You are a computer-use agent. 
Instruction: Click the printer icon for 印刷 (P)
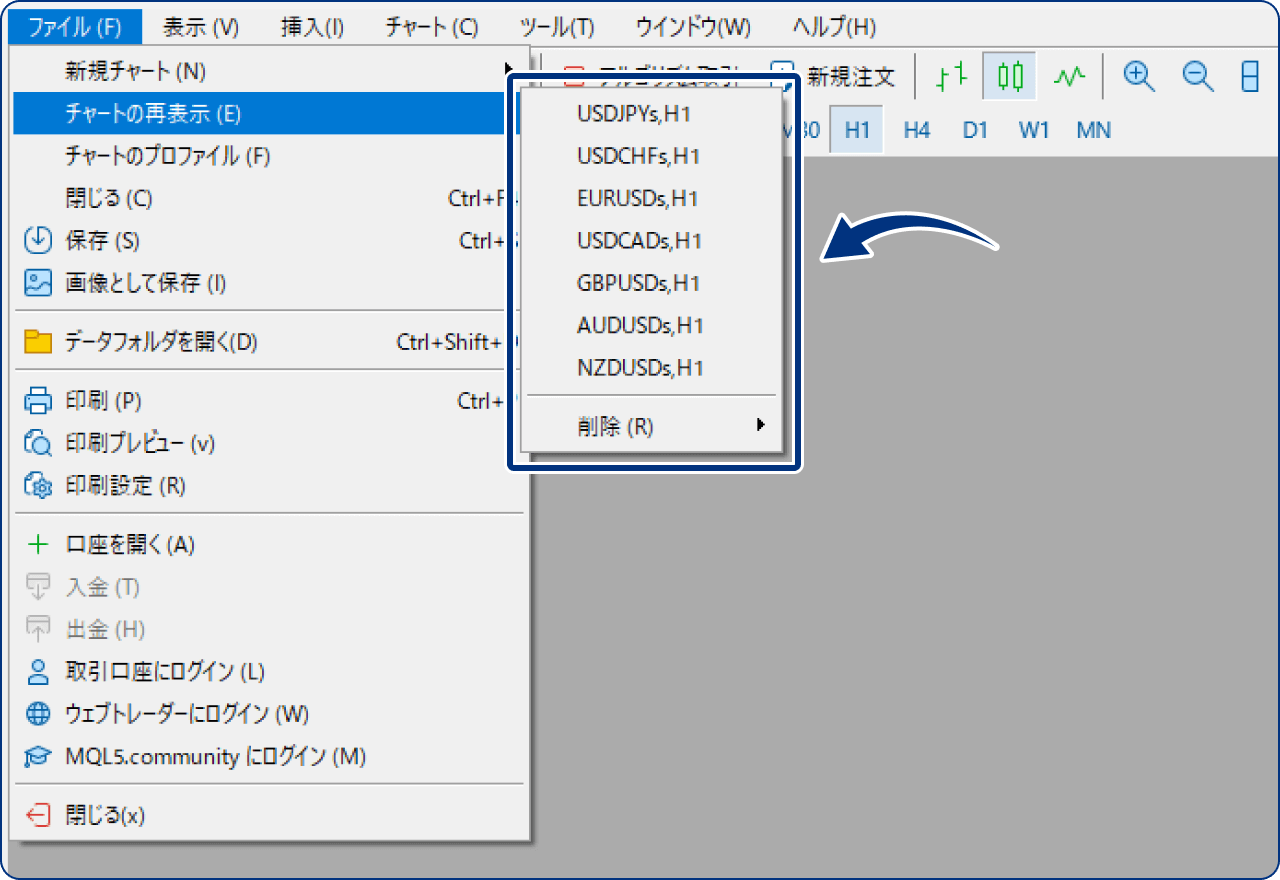pyautogui.click(x=37, y=401)
